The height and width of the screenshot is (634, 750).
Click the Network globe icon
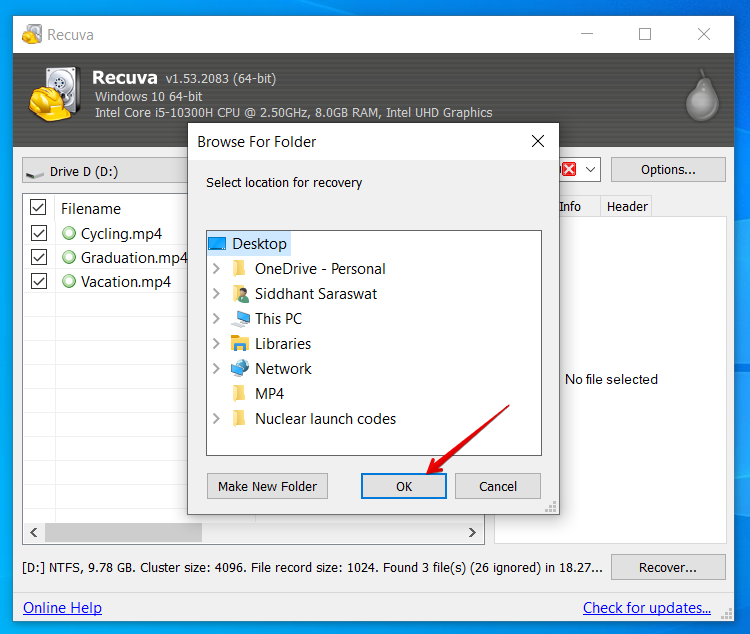coord(240,368)
